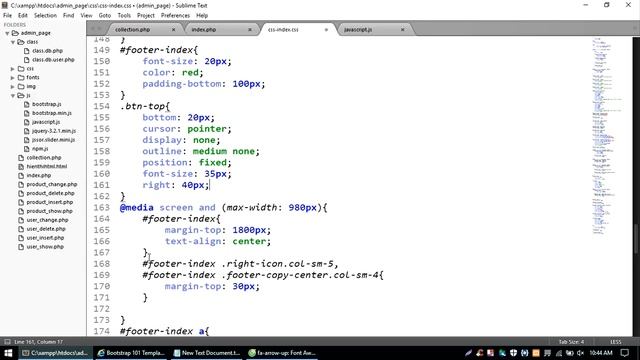This screenshot has width=640, height=360.
Task: Close the css-index.css tab
Action: coord(326,29)
